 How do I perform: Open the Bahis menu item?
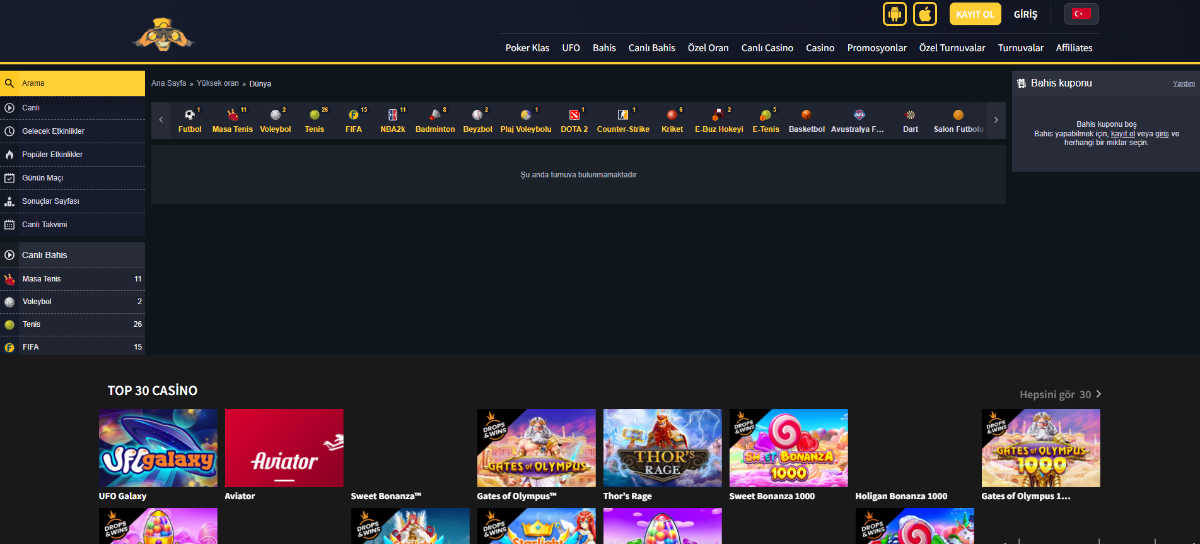pos(604,48)
